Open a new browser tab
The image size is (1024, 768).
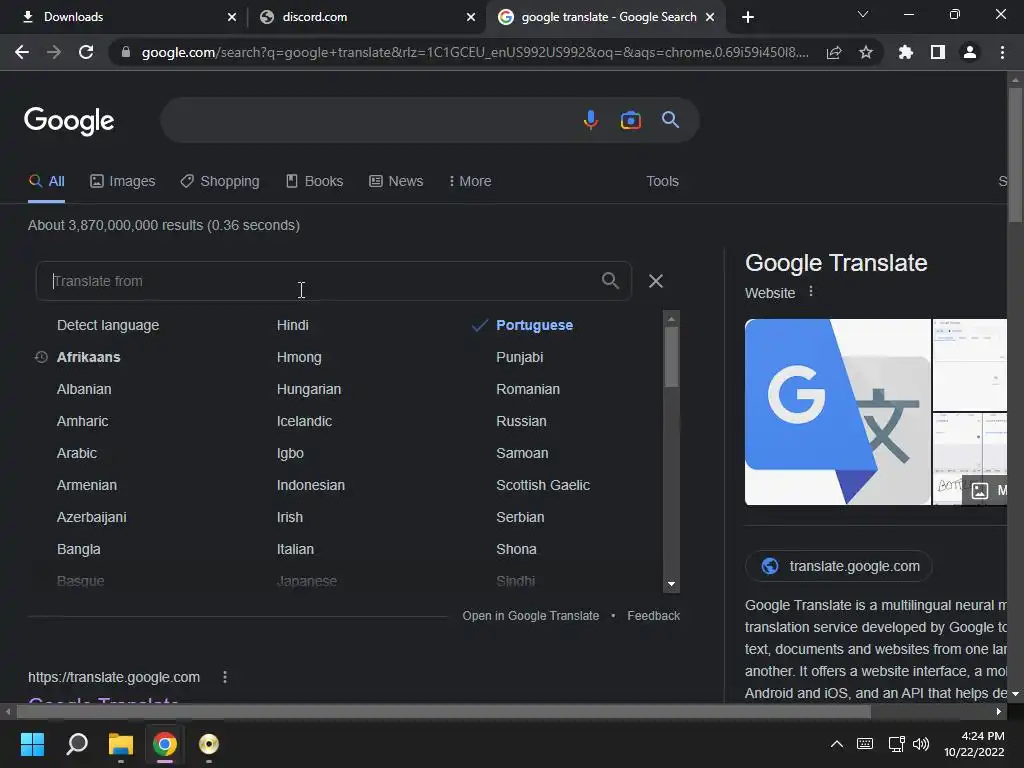(748, 17)
